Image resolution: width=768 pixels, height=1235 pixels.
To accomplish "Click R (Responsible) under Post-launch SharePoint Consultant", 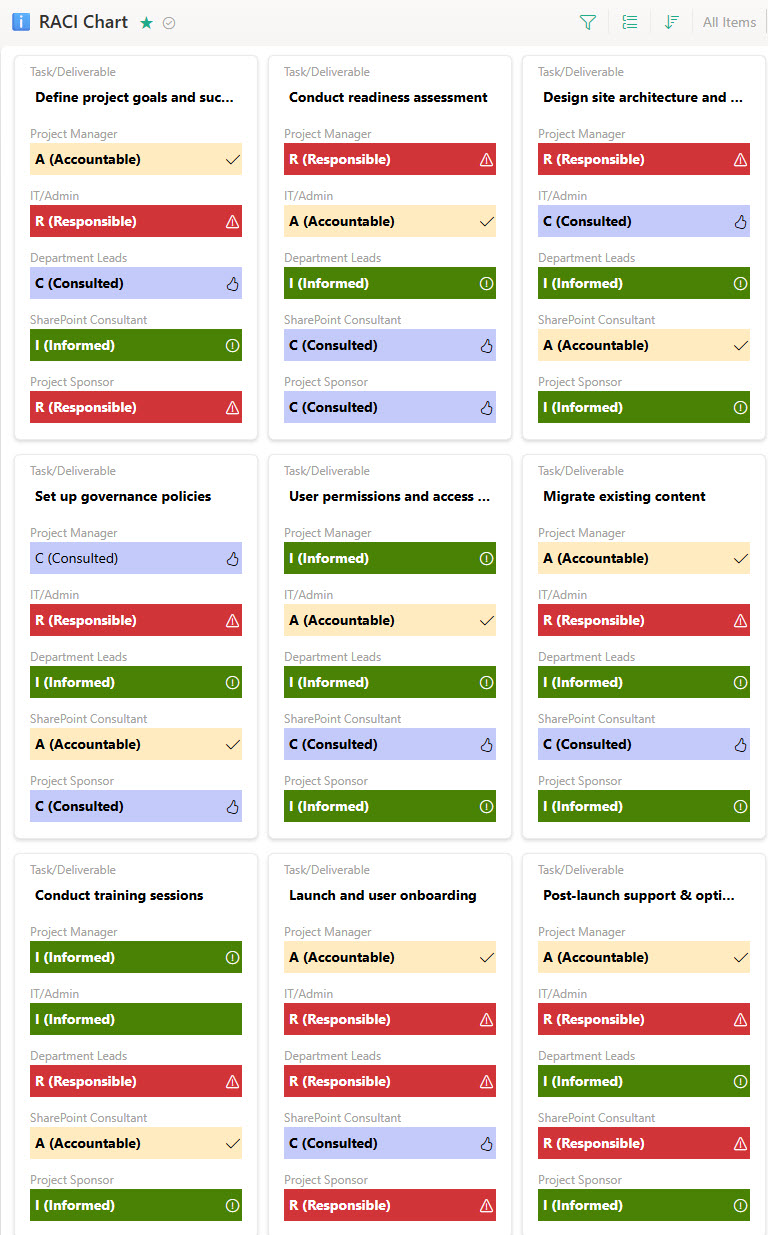I will coord(644,1143).
